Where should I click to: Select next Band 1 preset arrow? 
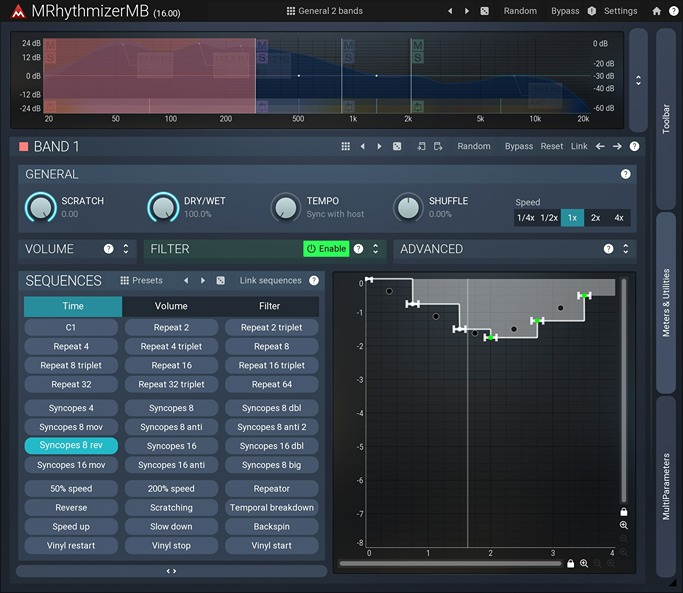[379, 146]
